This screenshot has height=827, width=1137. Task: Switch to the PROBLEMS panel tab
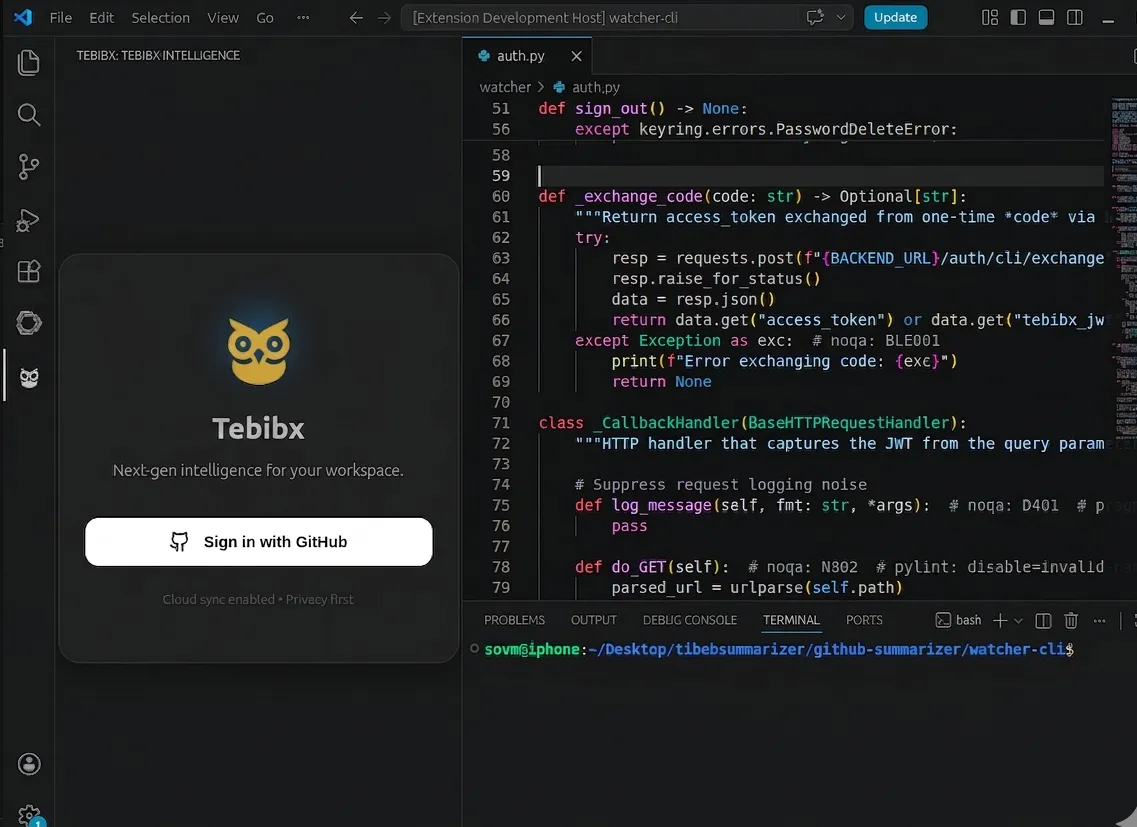click(x=514, y=620)
